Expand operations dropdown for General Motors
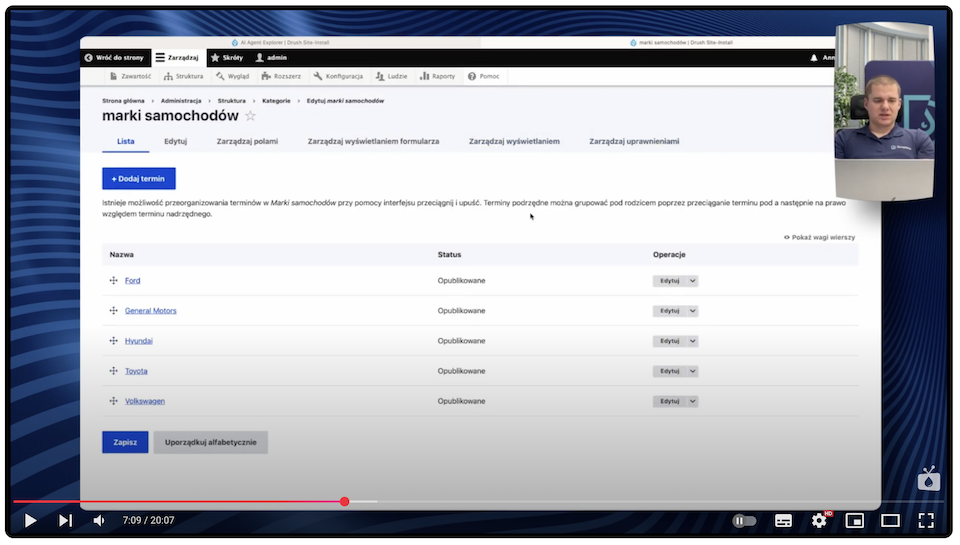960x545 pixels. pos(692,310)
